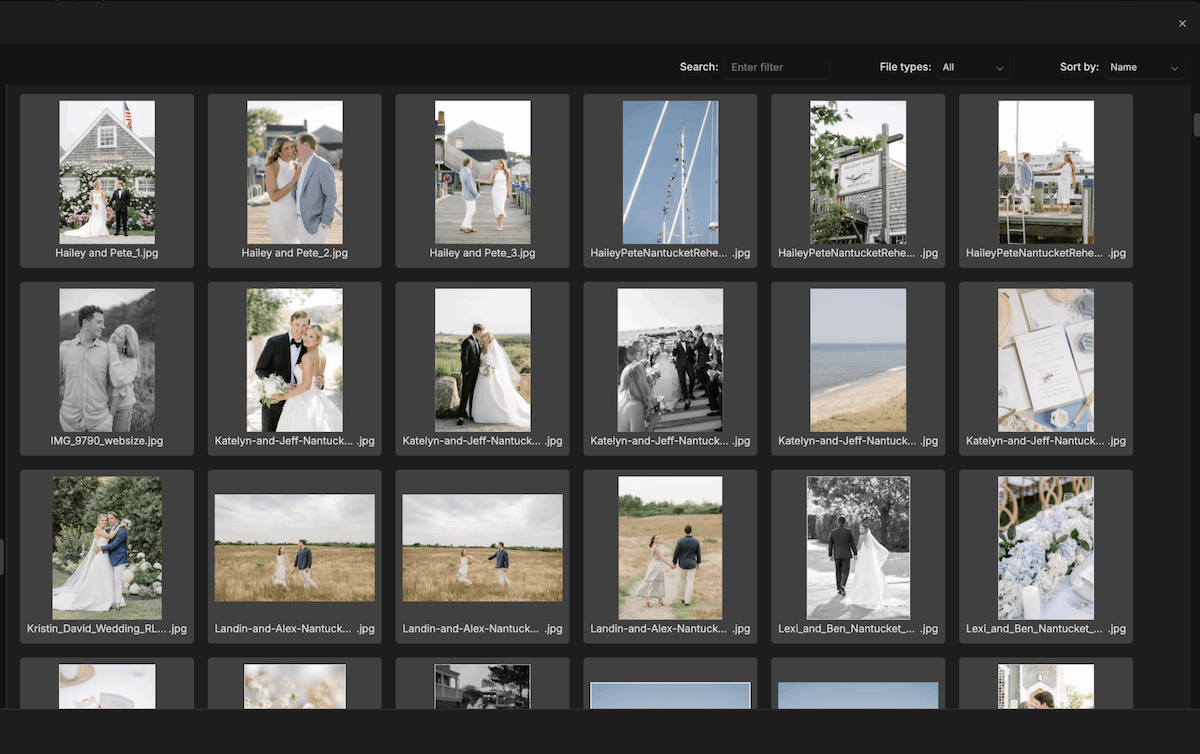Open the Sort by Name dropdown
Screen dimensions: 1200x754
pos(1145,67)
